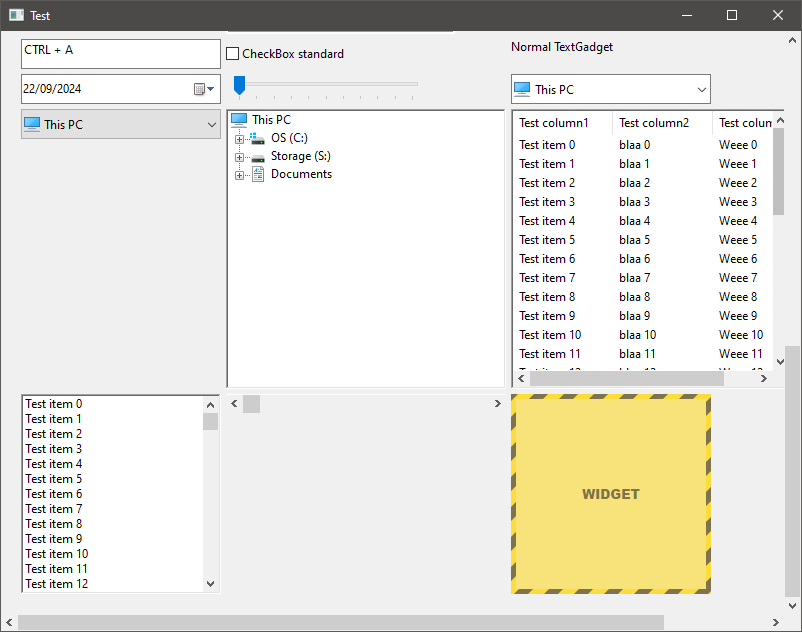802x632 pixels.
Task: Select Test item 7 in column list
Action: 547,278
